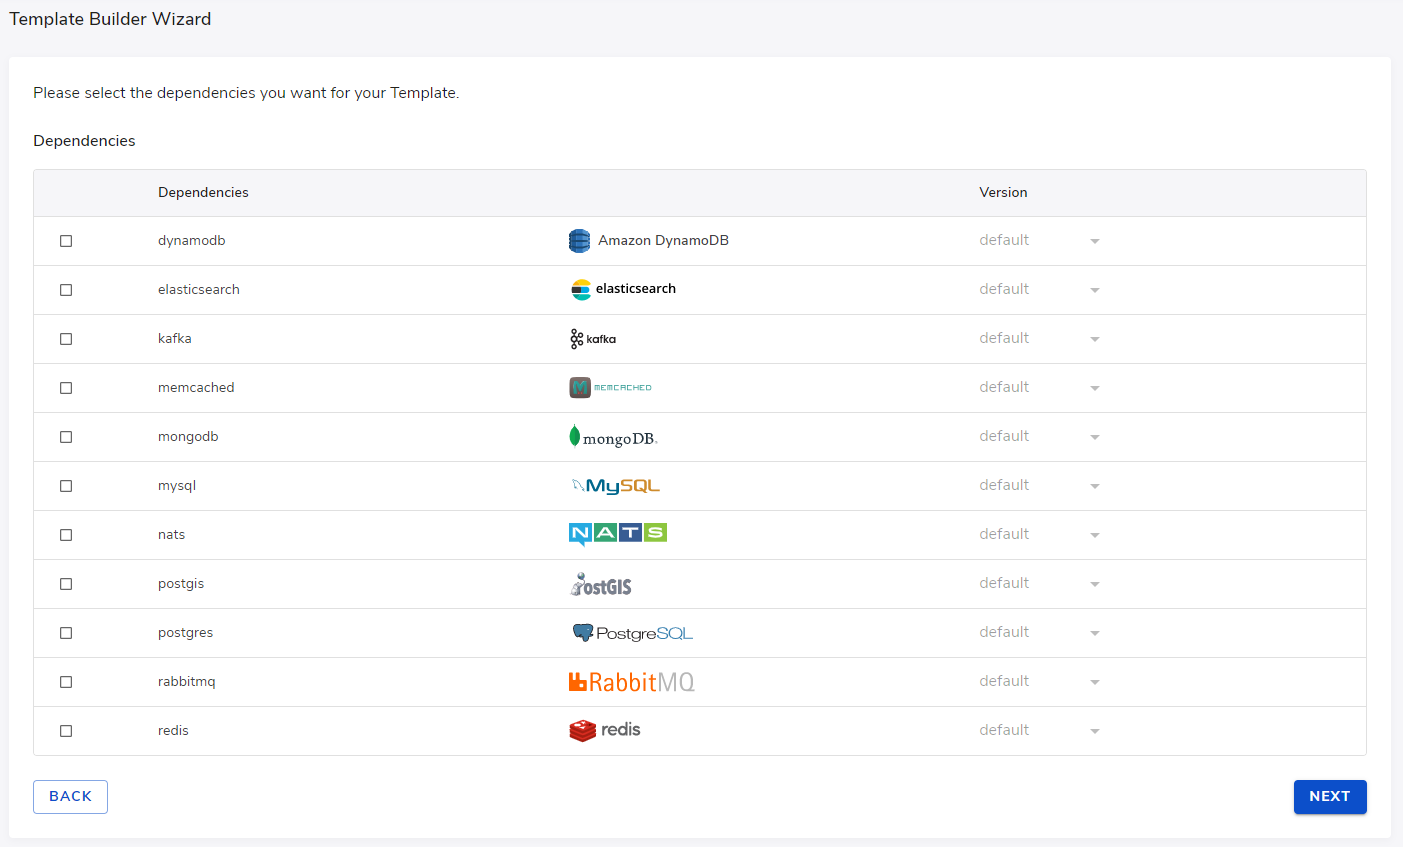Click the PostGIS logo
This screenshot has width=1403, height=847.
tap(601, 584)
